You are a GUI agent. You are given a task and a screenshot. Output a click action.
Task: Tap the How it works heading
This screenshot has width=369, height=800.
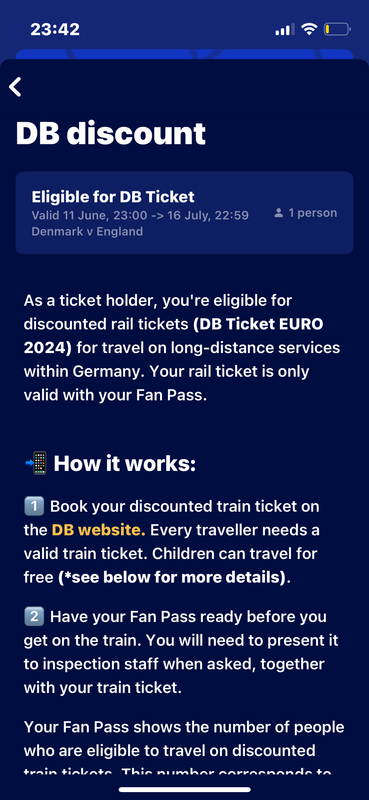coord(125,464)
